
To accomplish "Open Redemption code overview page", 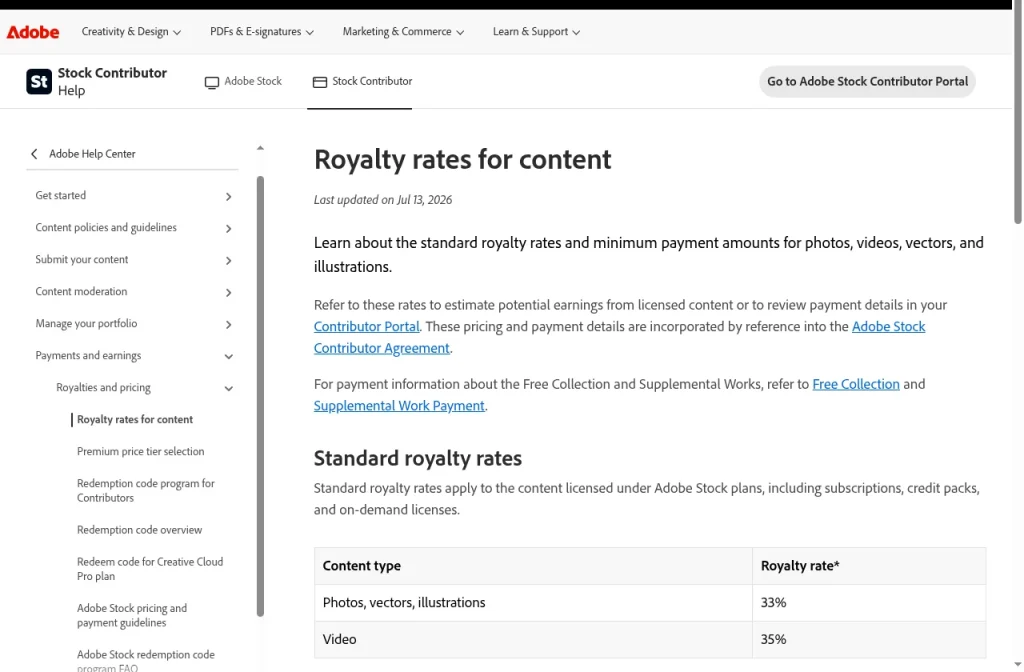I will coord(139,530).
